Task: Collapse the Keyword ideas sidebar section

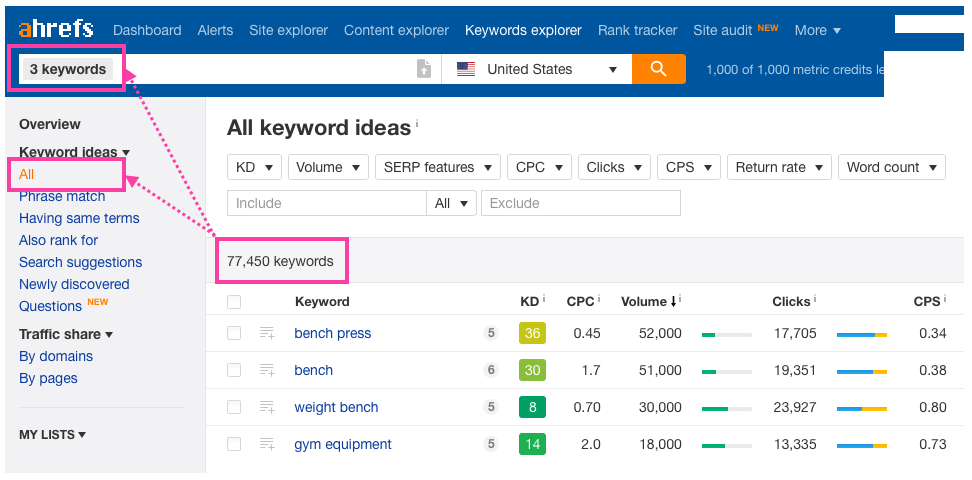Action: pyautogui.click(x=74, y=152)
